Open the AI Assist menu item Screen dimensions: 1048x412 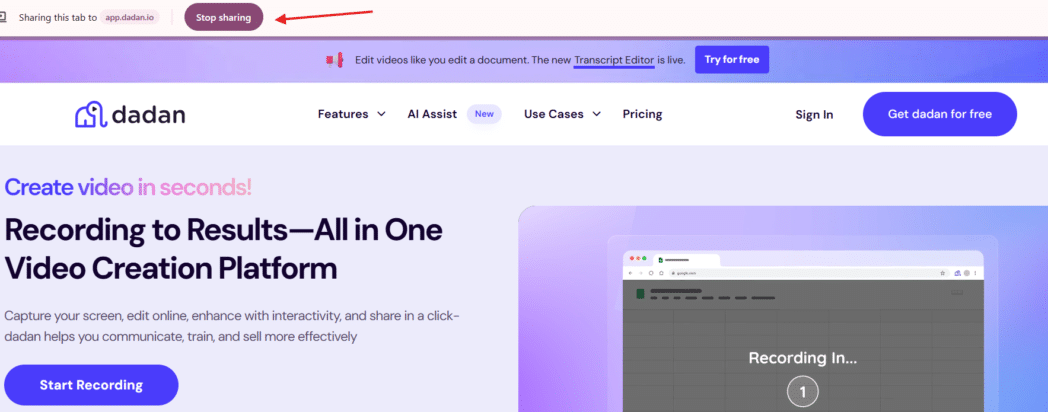pyautogui.click(x=432, y=114)
